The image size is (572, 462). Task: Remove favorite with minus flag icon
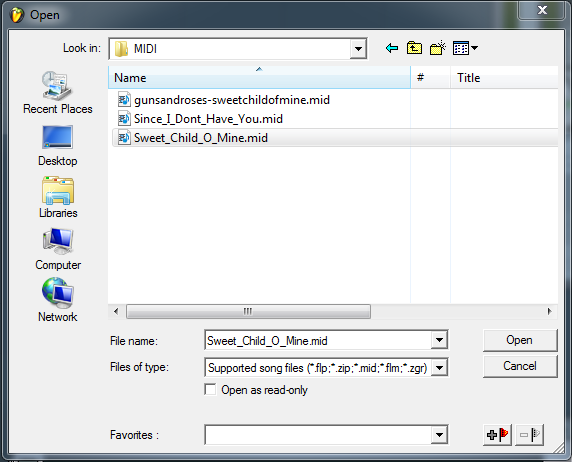coord(530,435)
